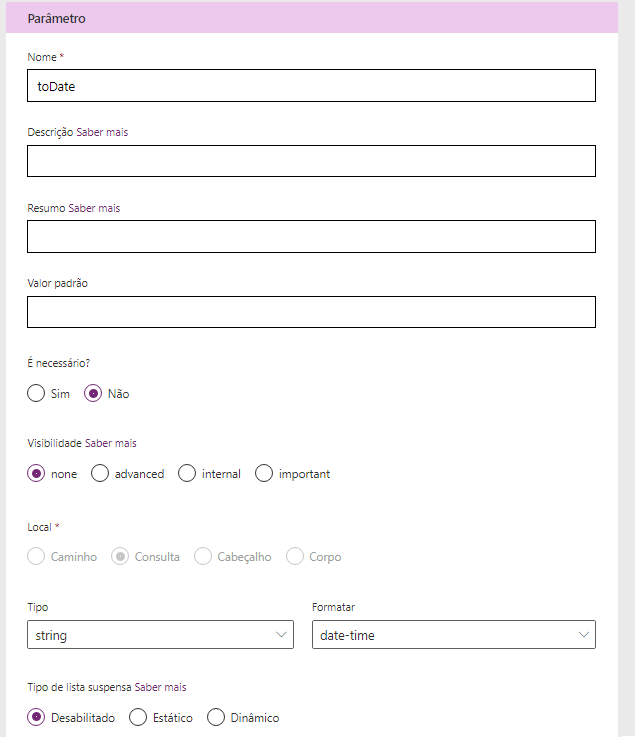Select Sim for É necessário
Viewport: 635px width, 737px height.
37,394
